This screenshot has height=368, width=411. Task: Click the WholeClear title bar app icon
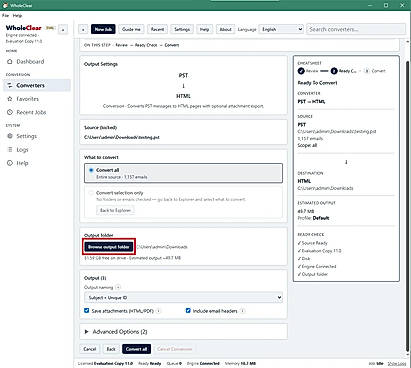pyautogui.click(x=5, y=5)
